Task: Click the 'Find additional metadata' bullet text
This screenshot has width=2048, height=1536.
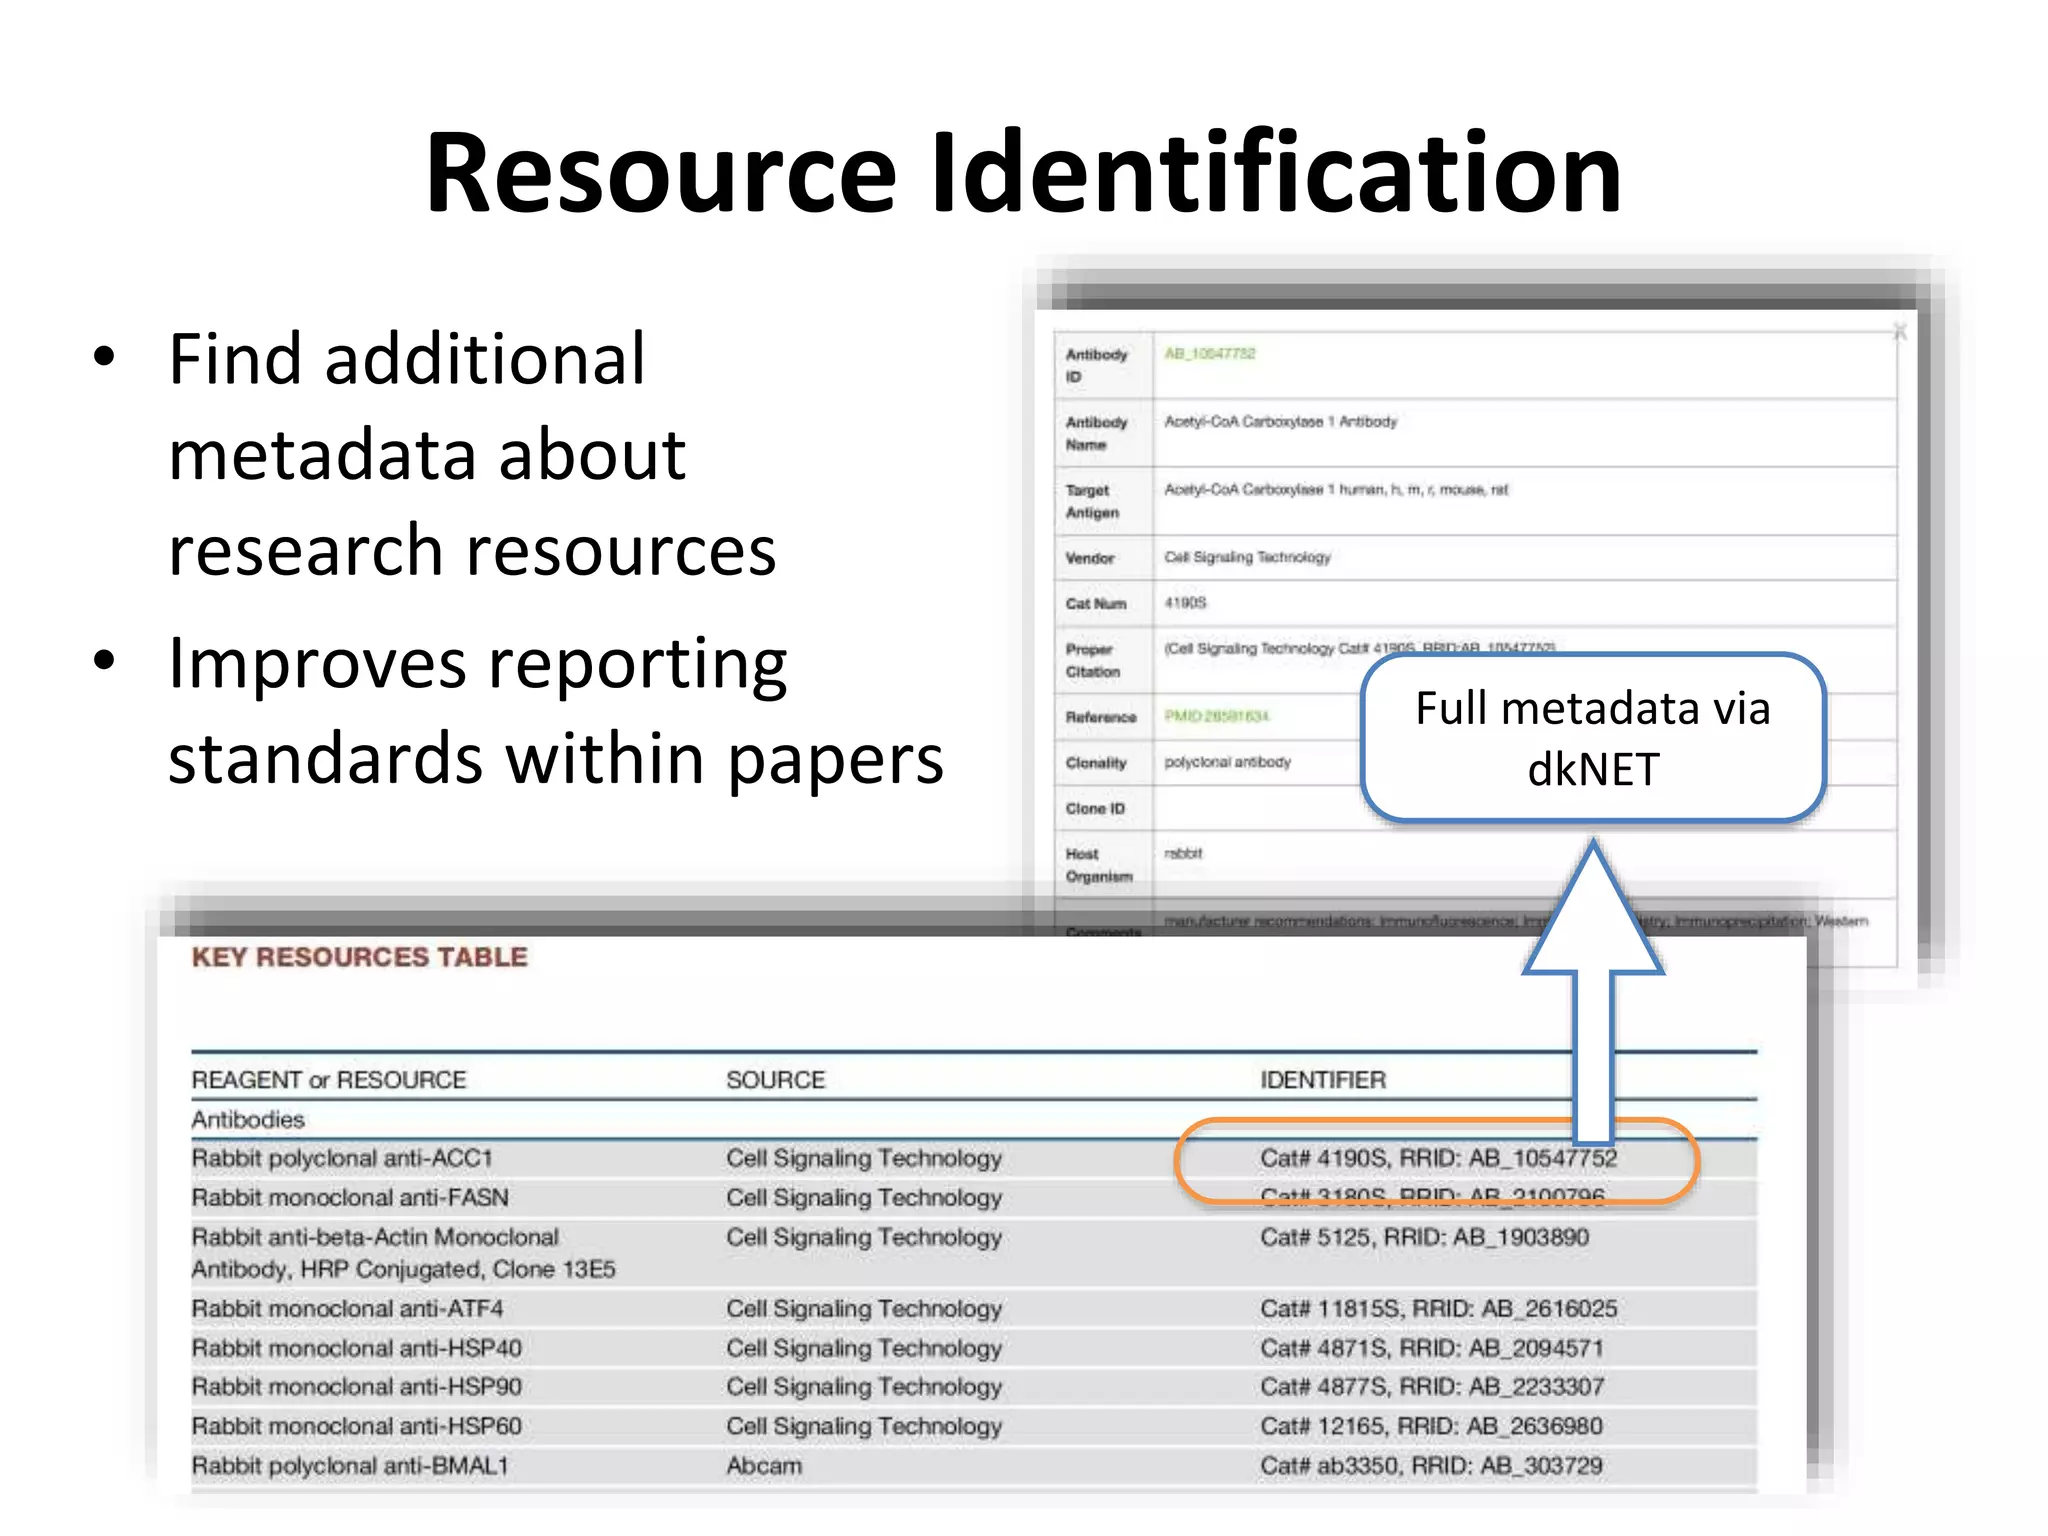Action: [471, 455]
